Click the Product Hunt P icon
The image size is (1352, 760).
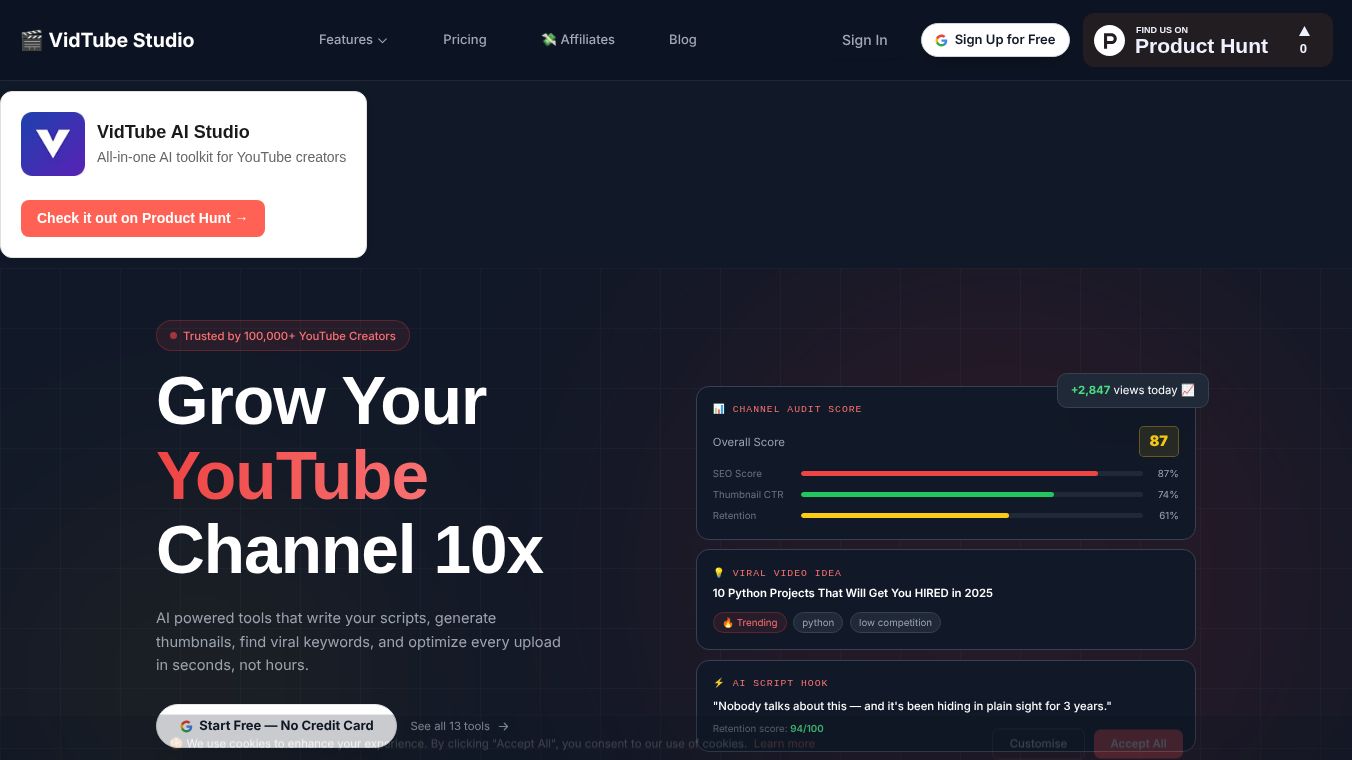coord(1109,40)
